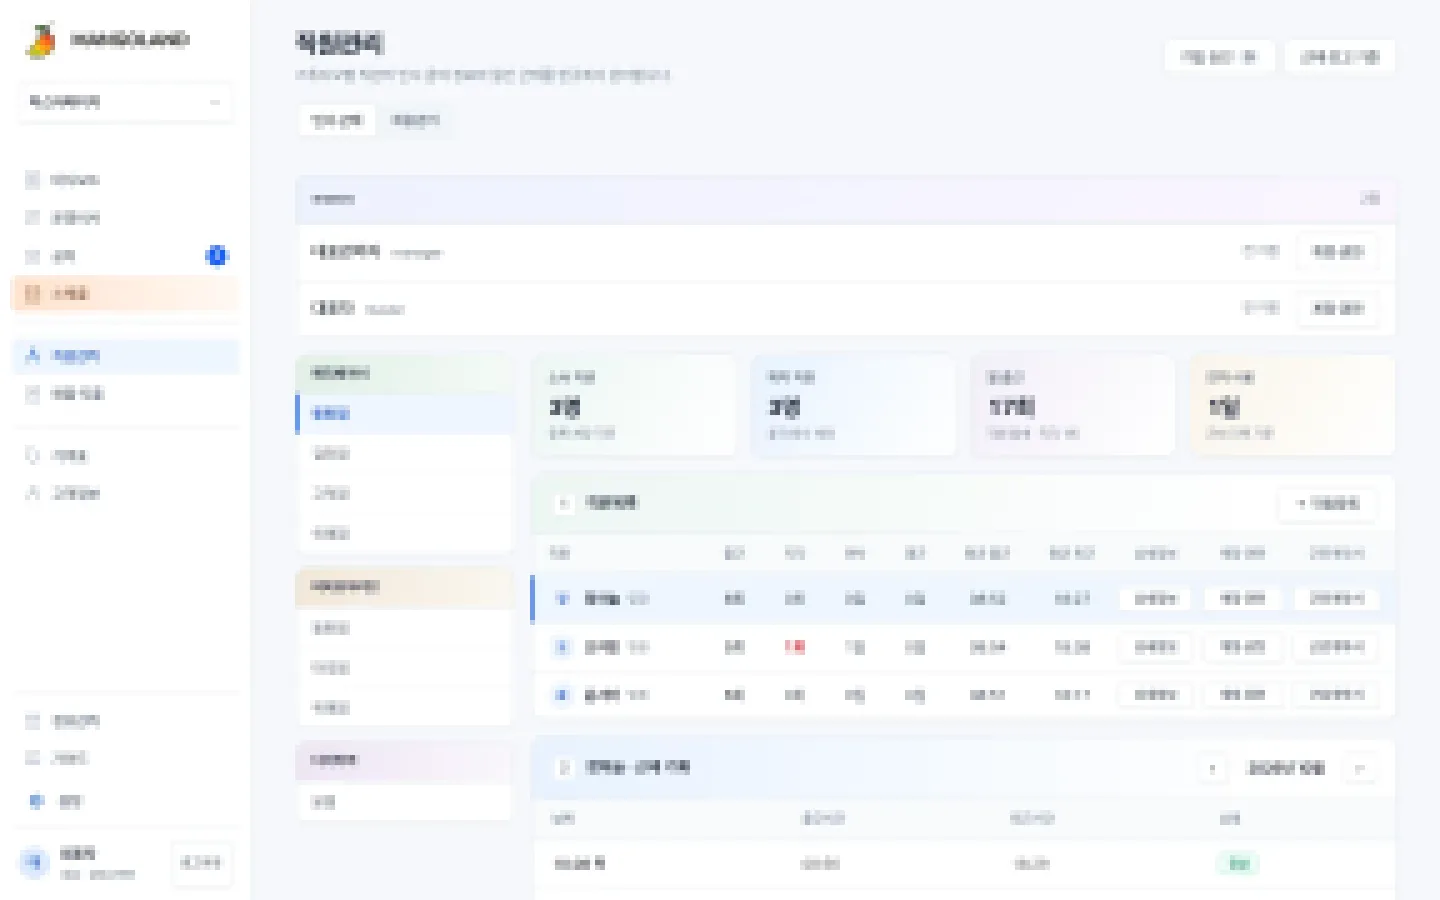This screenshot has width=1440, height=900.
Task: Open the sidebar item with the blue badge
Action: tap(125, 256)
